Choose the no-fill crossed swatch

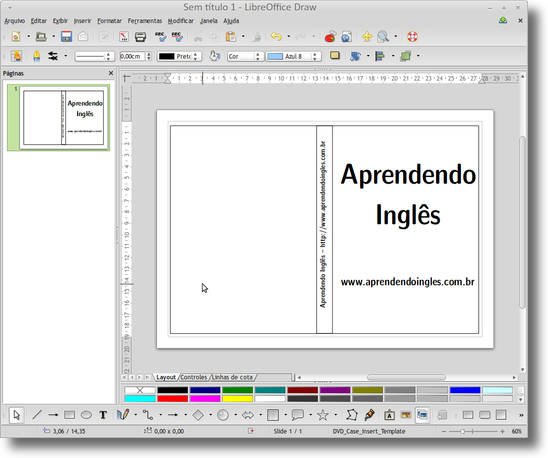[140, 390]
